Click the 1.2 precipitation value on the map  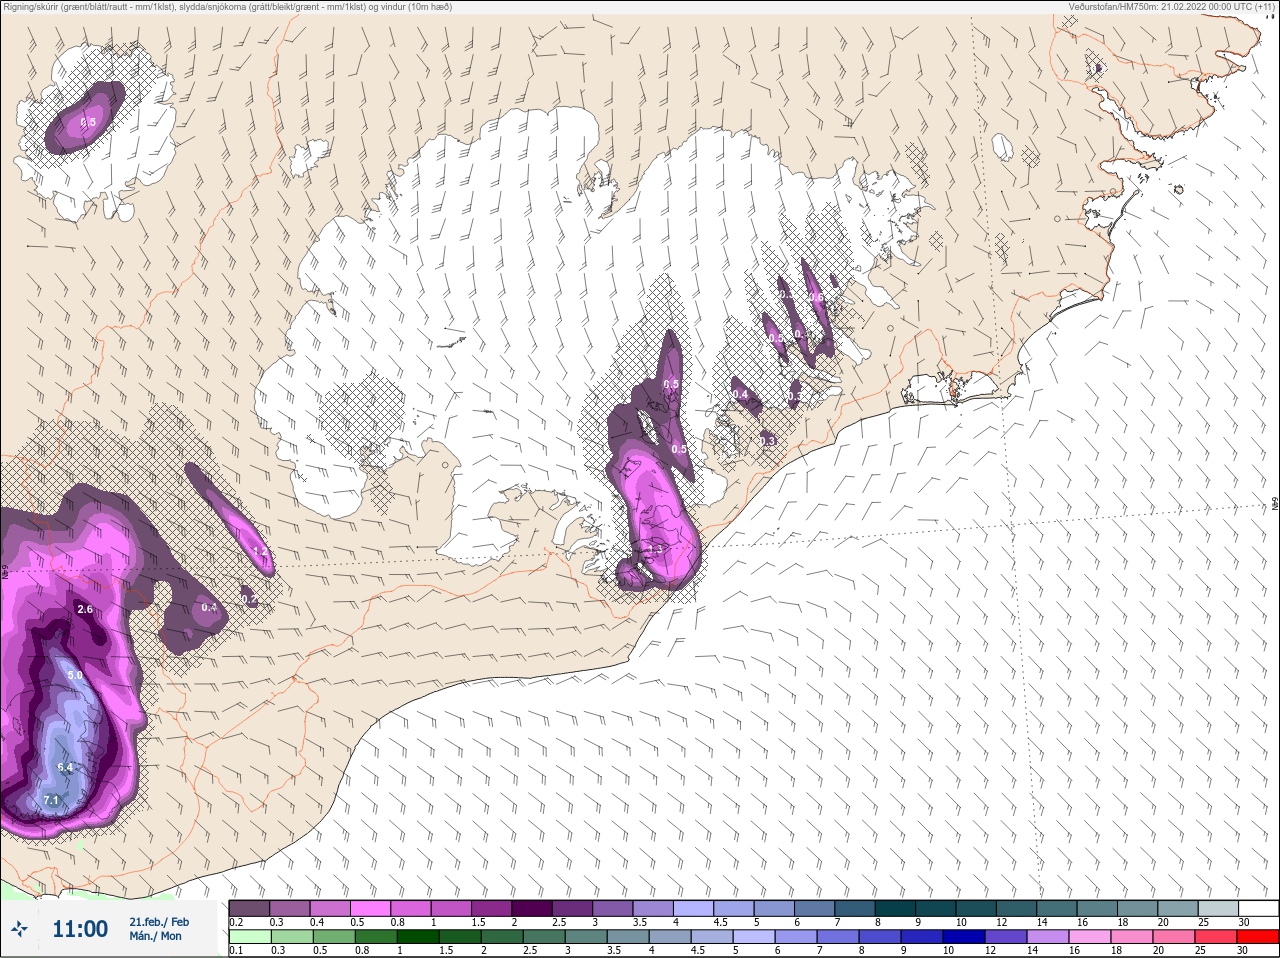[260, 552]
